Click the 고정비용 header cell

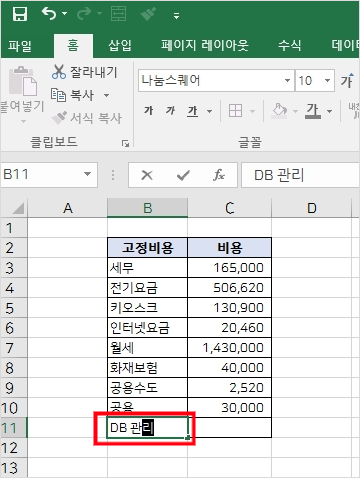[x=148, y=248]
